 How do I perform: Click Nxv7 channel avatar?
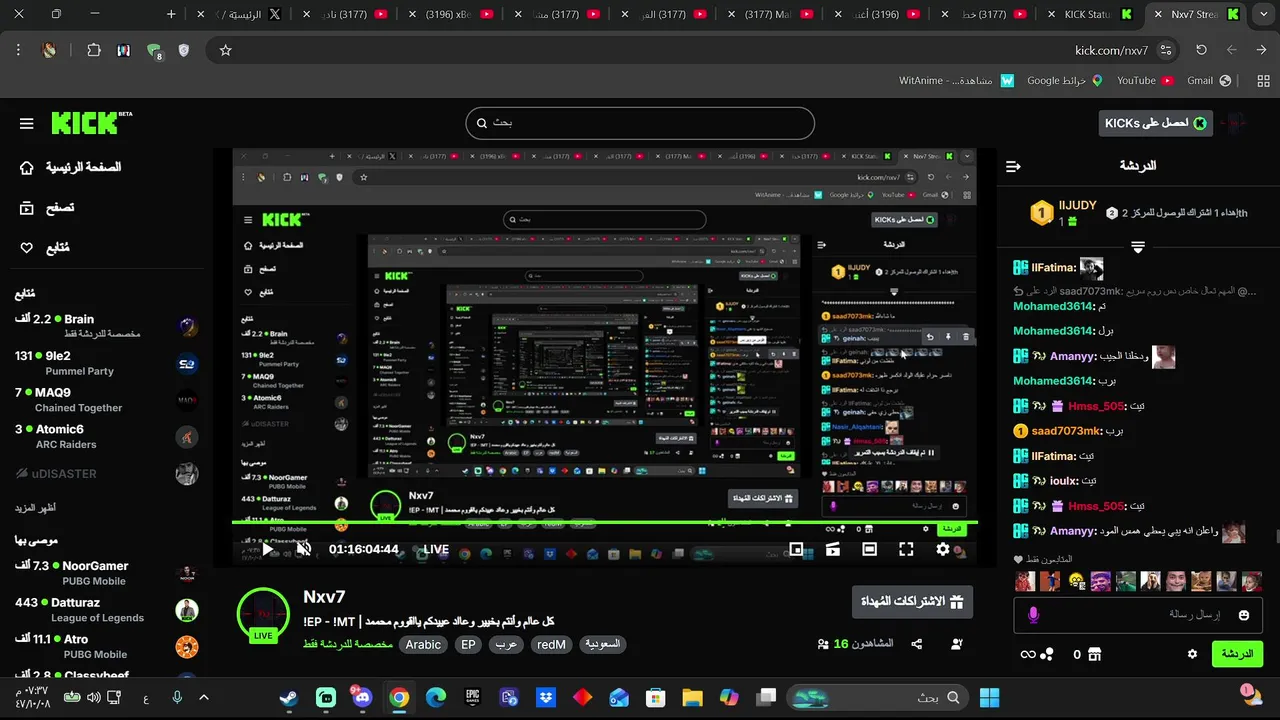(x=263, y=614)
